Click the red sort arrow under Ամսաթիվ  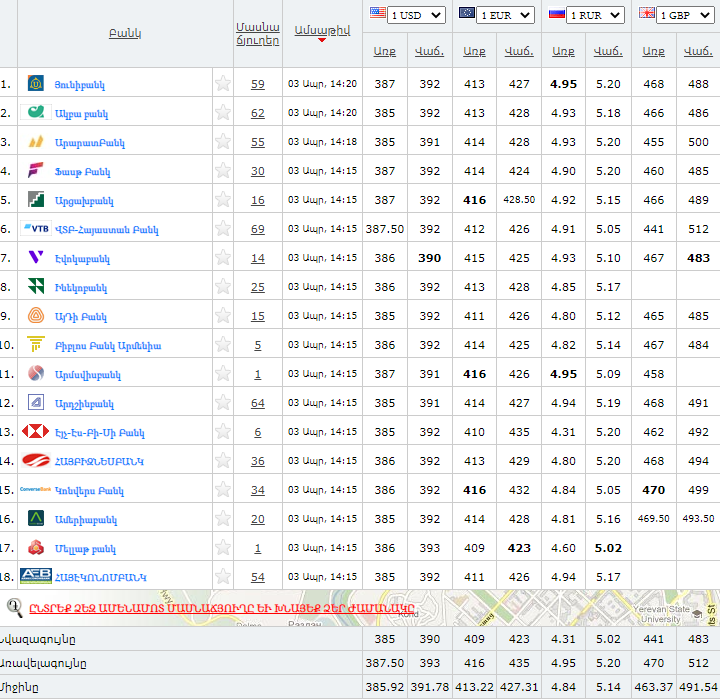pos(322,40)
